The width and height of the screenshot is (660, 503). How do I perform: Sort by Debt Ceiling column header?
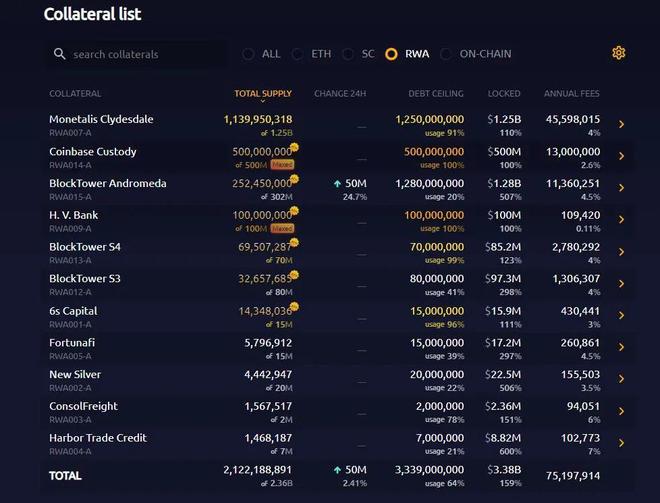coord(436,93)
